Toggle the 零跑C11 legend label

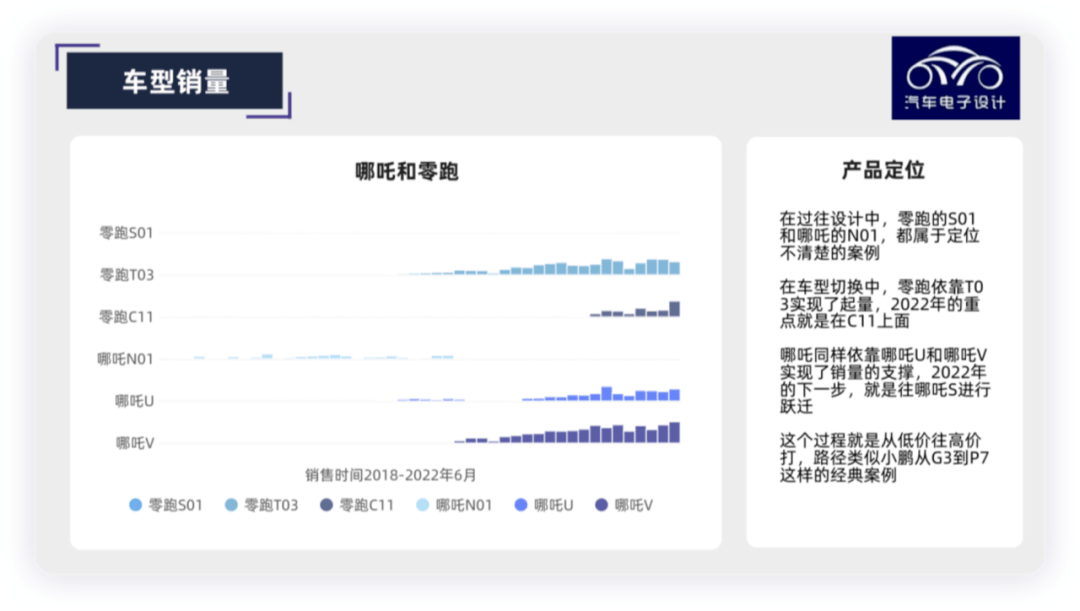[366, 505]
